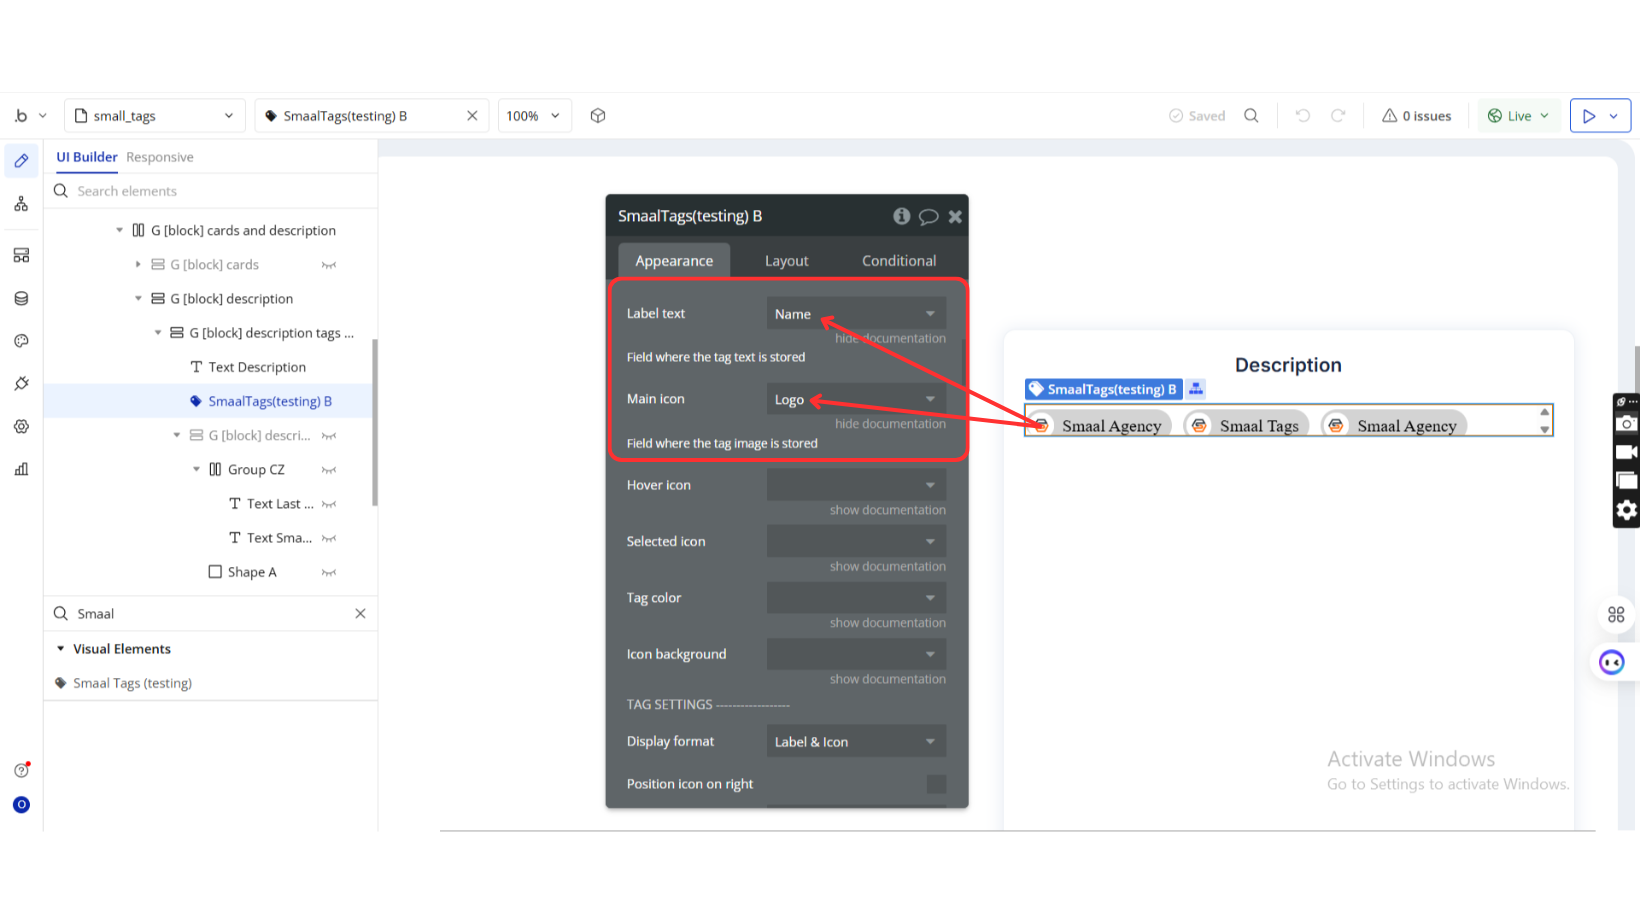The image size is (1640, 924).
Task: Undo the last change
Action: 1302,116
